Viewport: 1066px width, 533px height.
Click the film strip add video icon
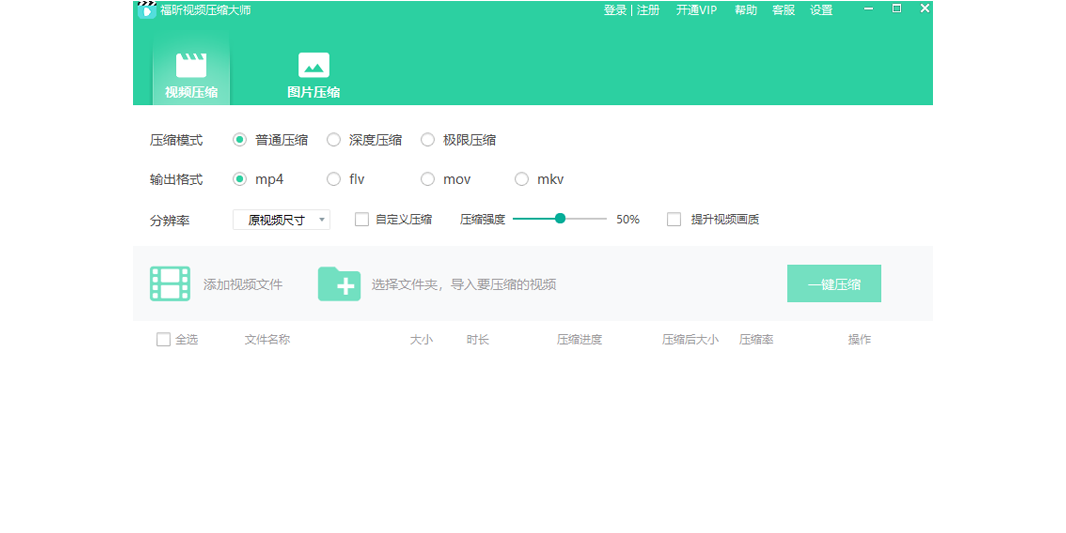170,284
